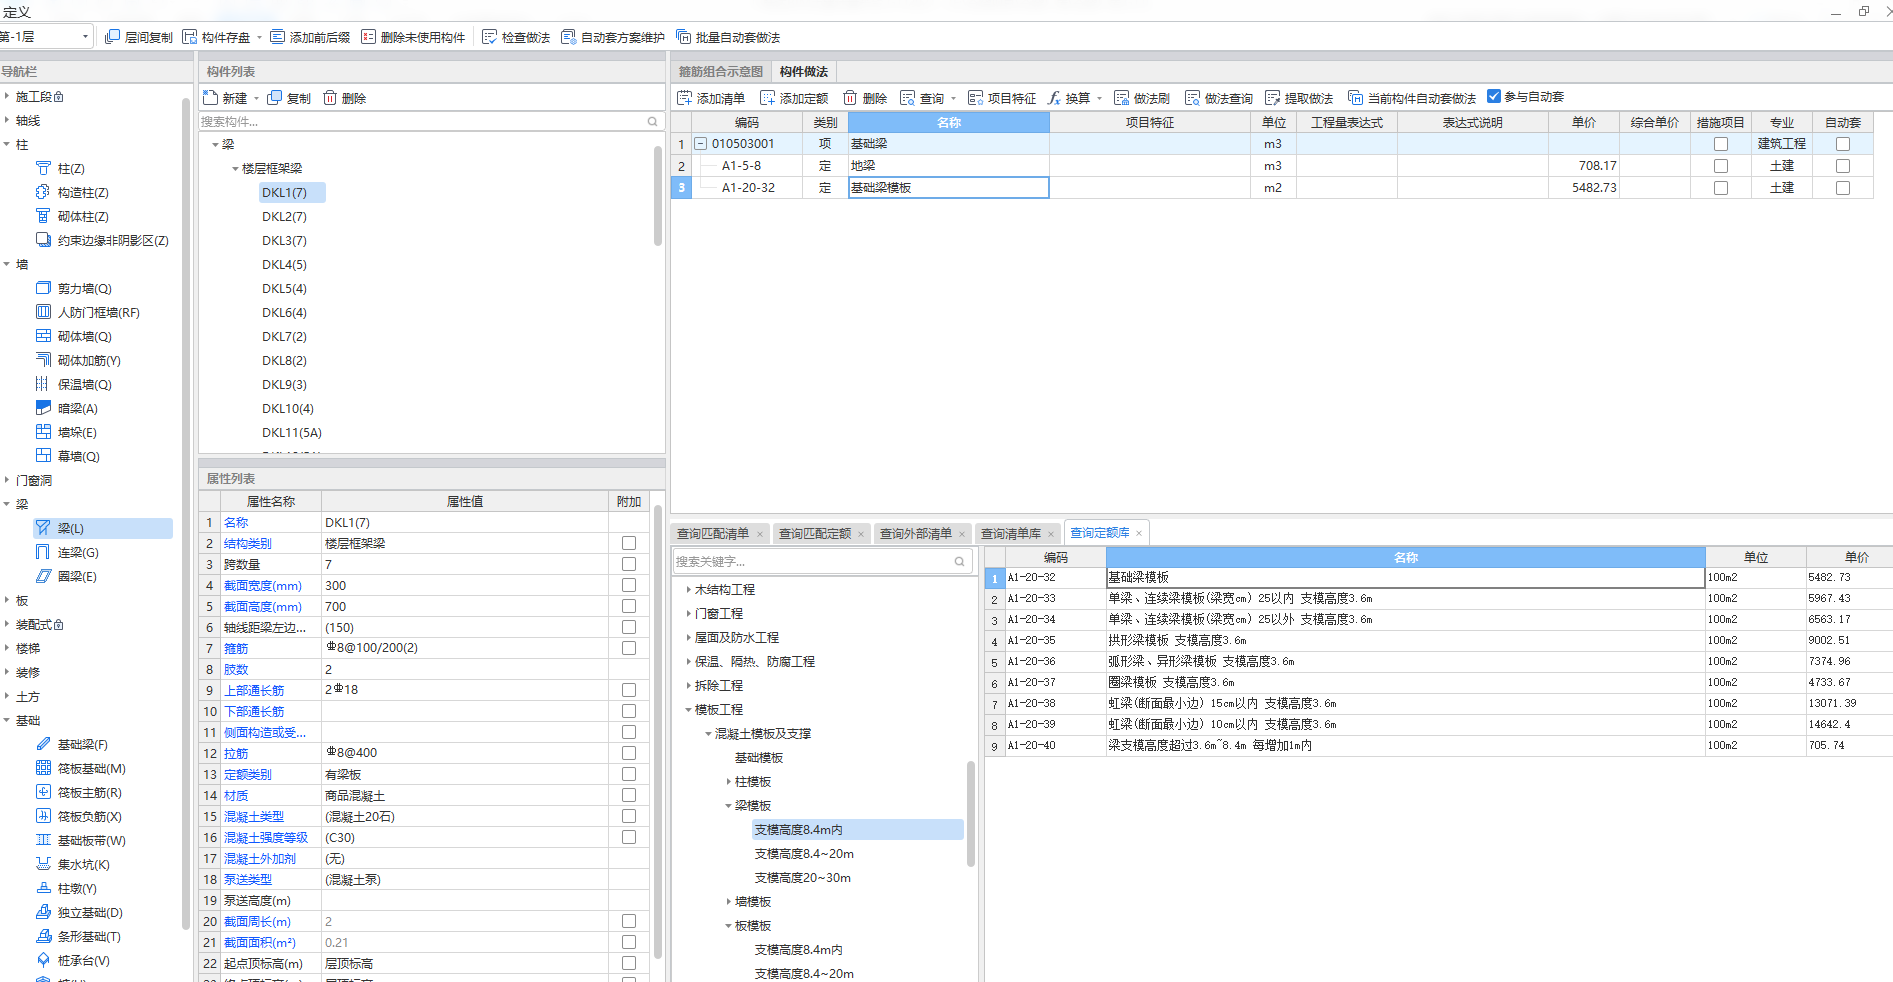Collapse 梁模板 tree node
This screenshot has width=1893, height=982.
click(728, 805)
